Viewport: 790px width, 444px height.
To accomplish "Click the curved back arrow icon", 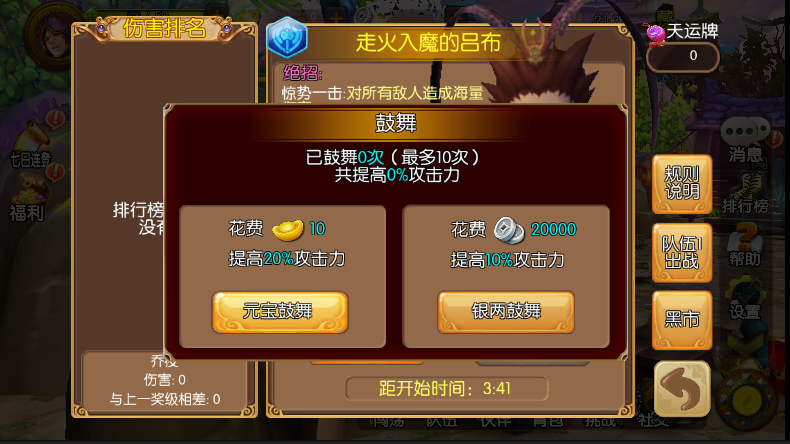I will (682, 389).
